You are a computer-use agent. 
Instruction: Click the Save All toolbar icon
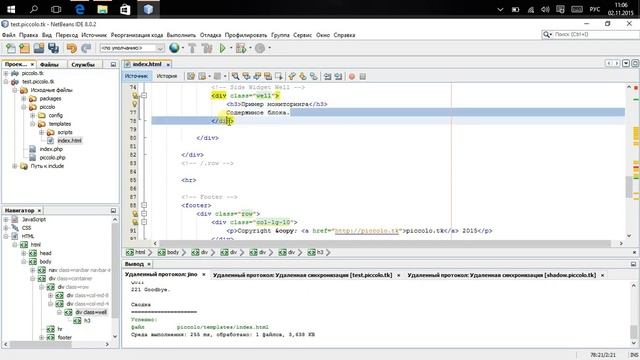53,48
